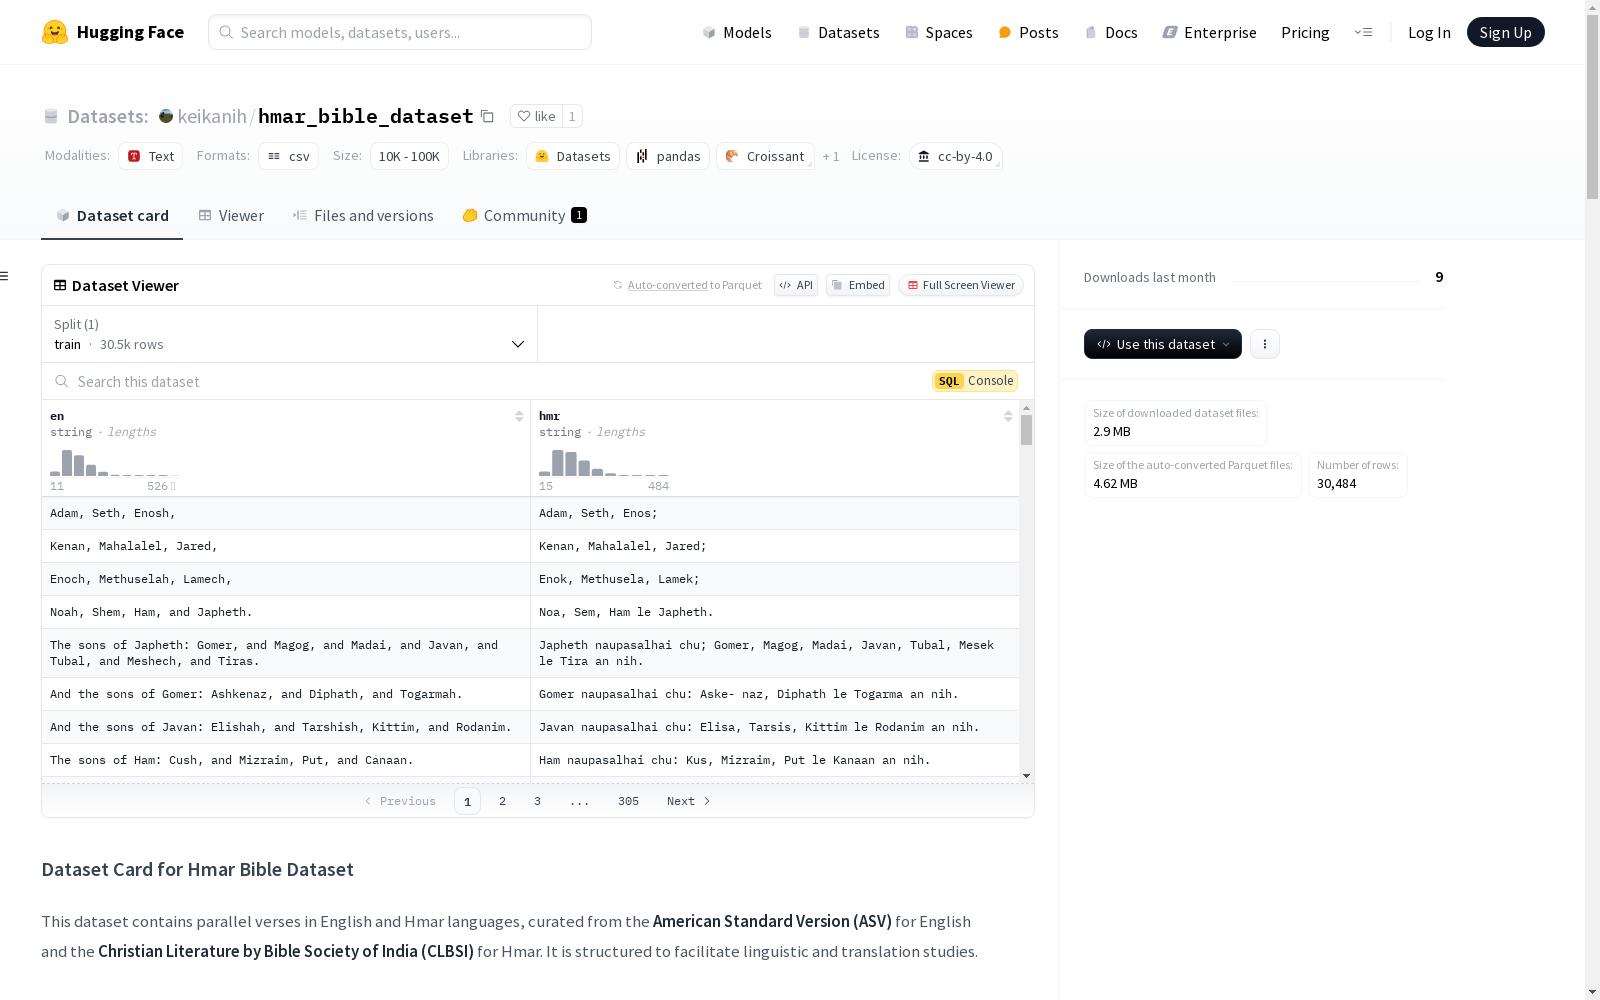
Task: Focus the top search models field
Action: tap(400, 32)
